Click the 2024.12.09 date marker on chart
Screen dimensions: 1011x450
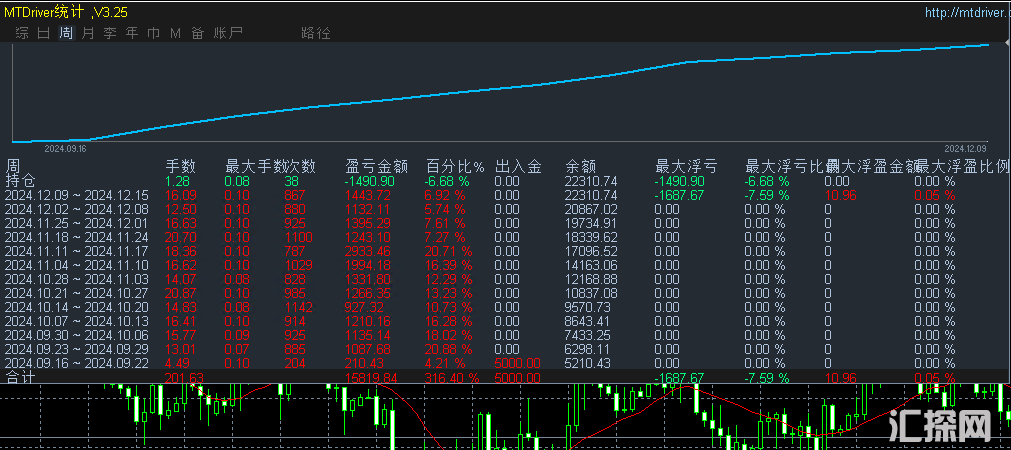(x=965, y=148)
